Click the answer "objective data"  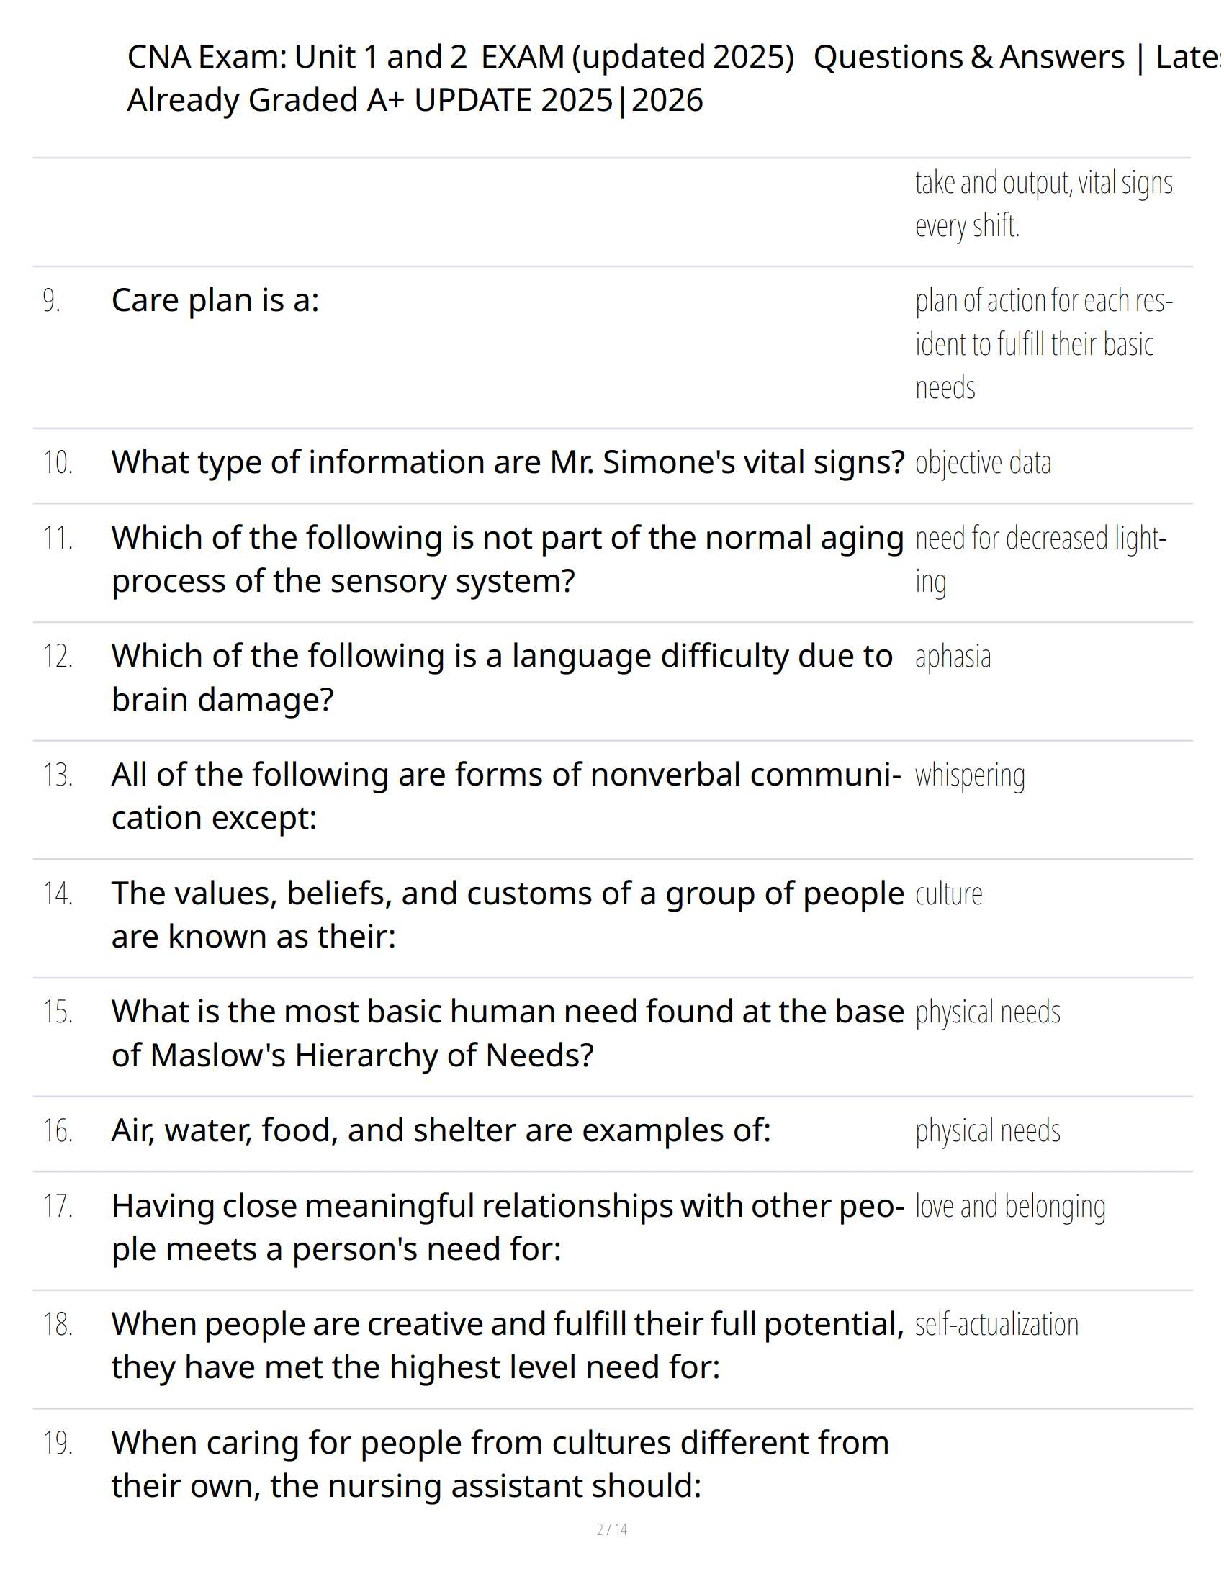(982, 463)
